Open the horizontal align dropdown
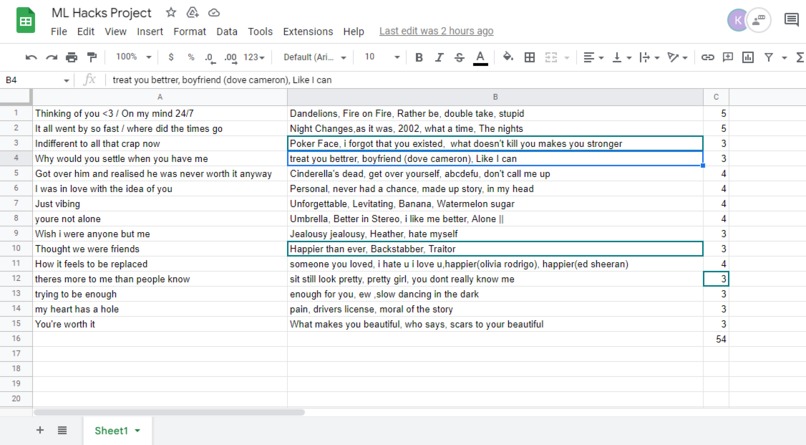 [x=593, y=58]
